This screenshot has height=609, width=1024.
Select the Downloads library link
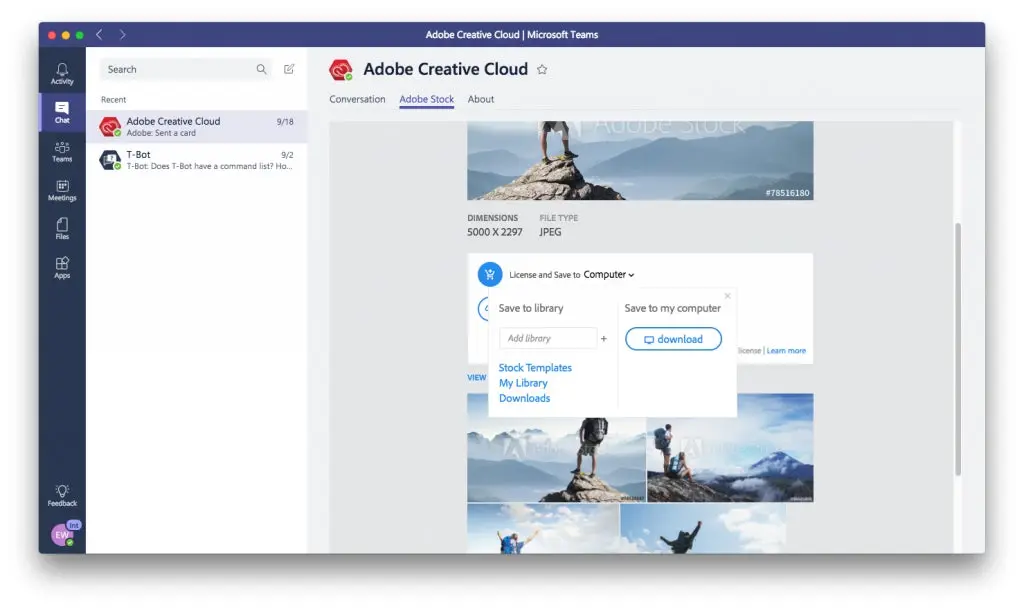tap(524, 398)
